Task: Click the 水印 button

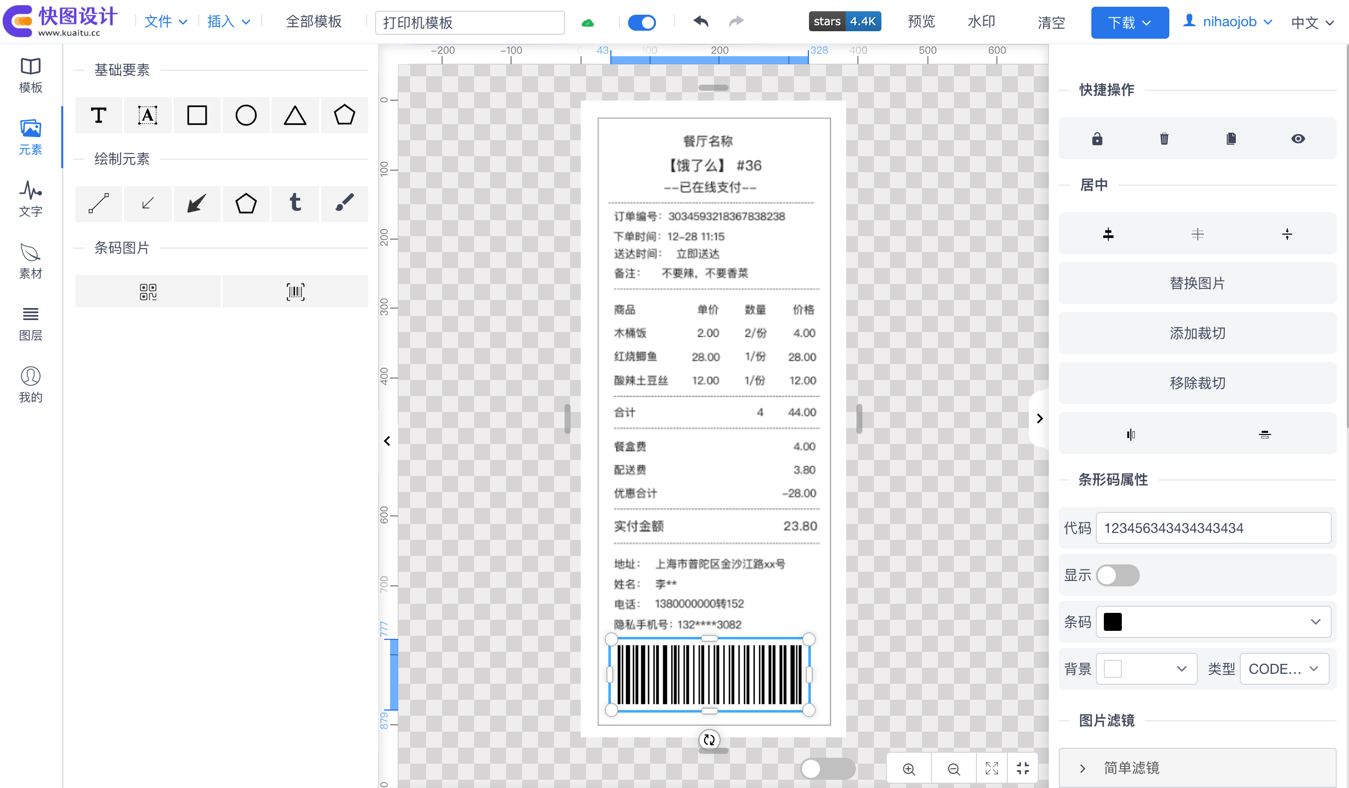Action: click(981, 21)
